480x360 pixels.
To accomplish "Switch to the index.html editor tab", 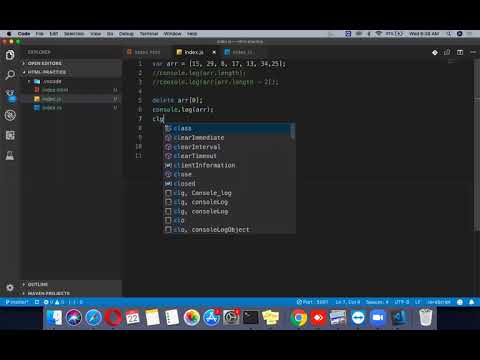I will (147, 52).
